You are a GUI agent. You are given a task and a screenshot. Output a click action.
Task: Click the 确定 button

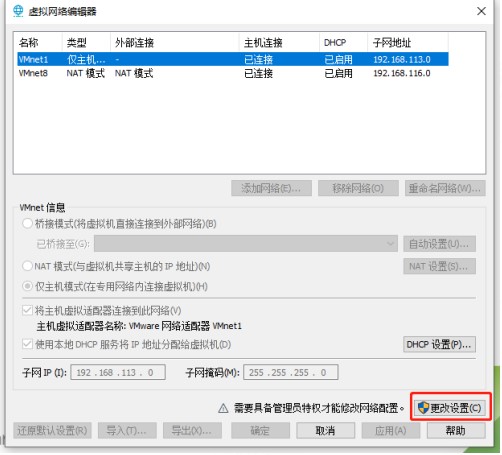tap(260, 430)
